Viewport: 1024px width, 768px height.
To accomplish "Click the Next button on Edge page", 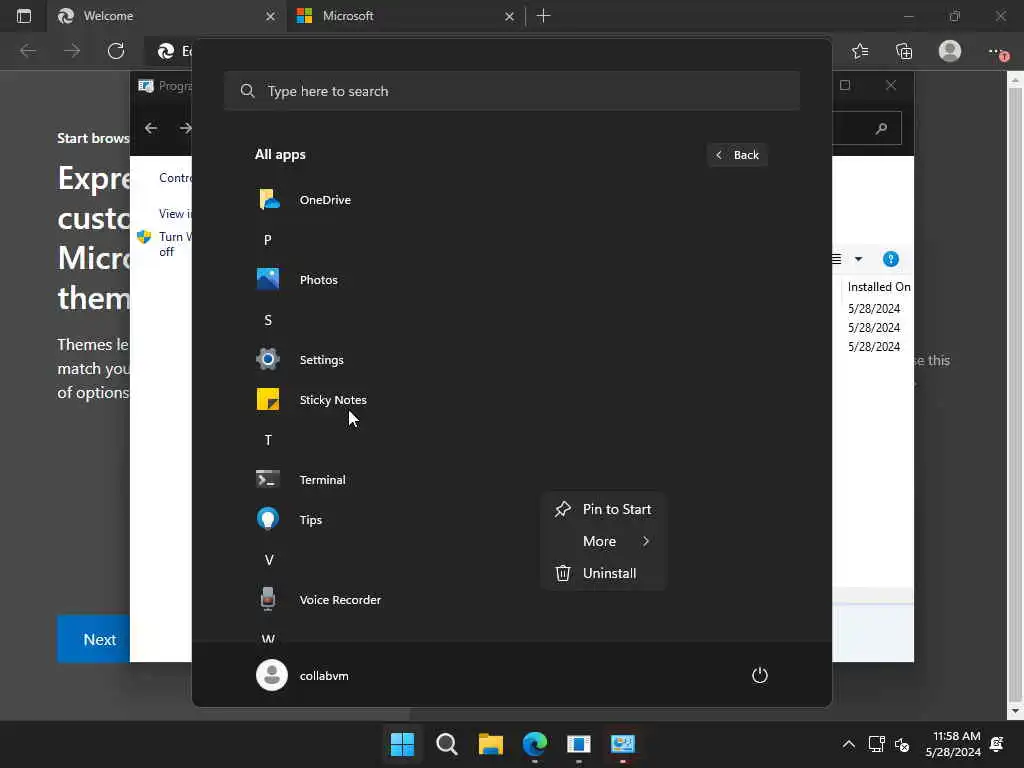I will point(93,639).
